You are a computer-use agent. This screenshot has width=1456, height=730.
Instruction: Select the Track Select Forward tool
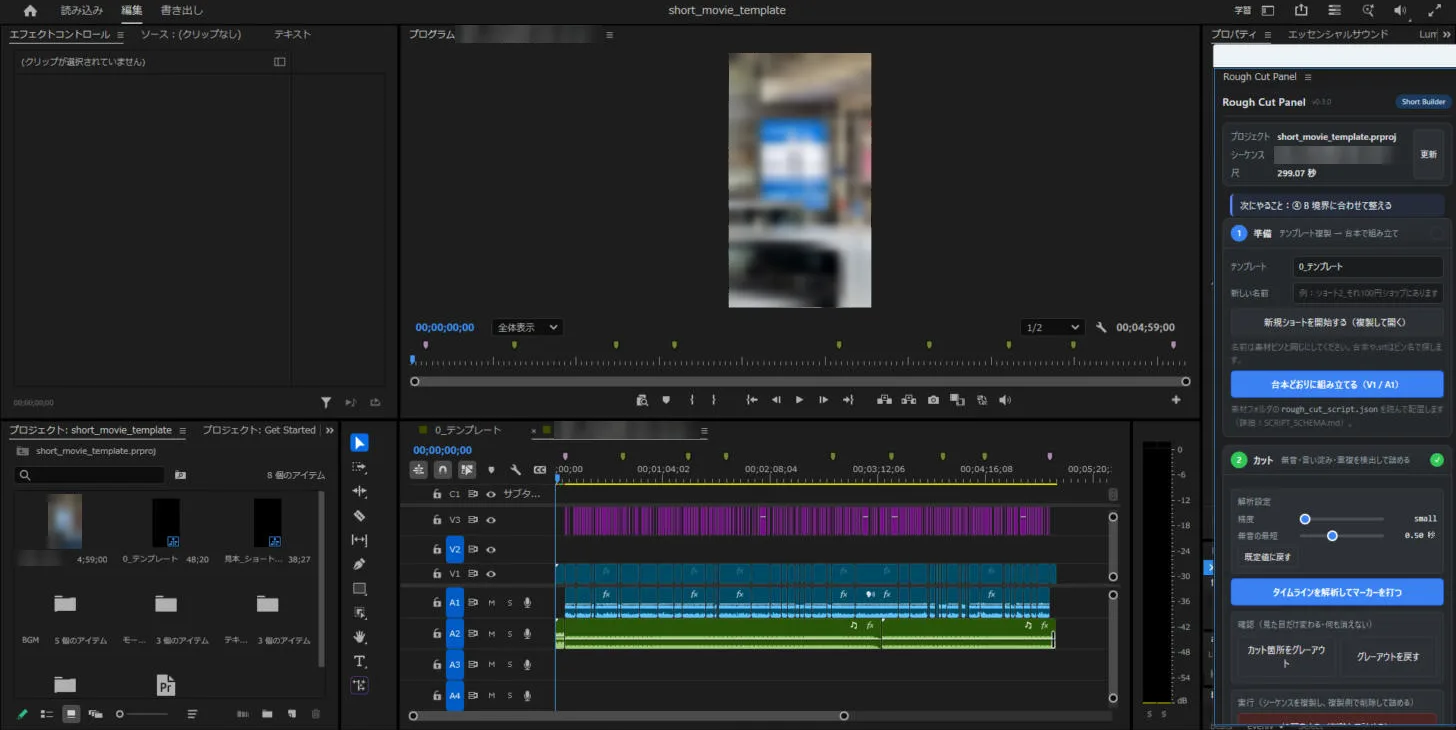[x=360, y=467]
